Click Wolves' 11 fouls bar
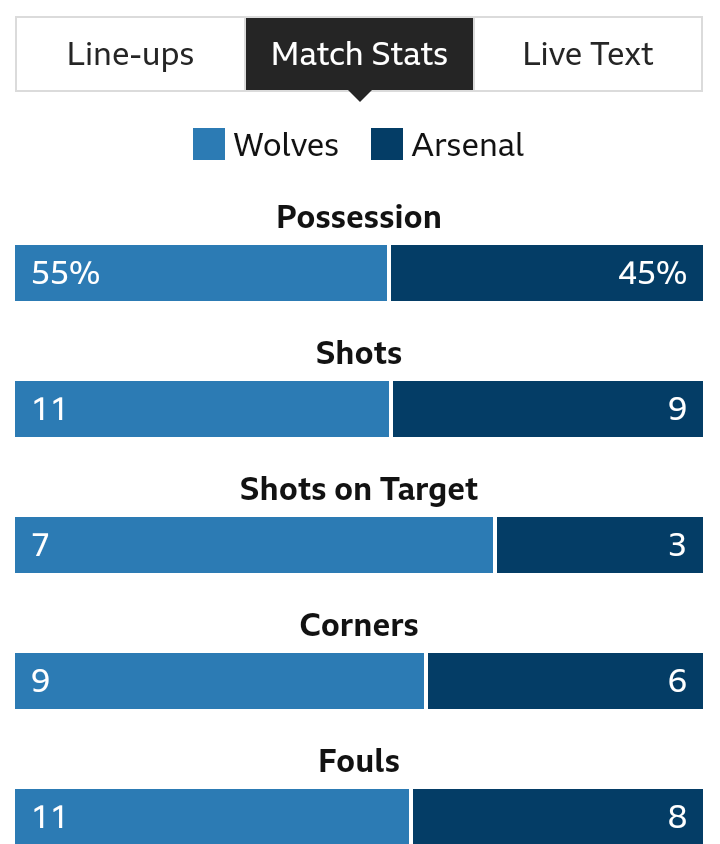 click(x=212, y=817)
